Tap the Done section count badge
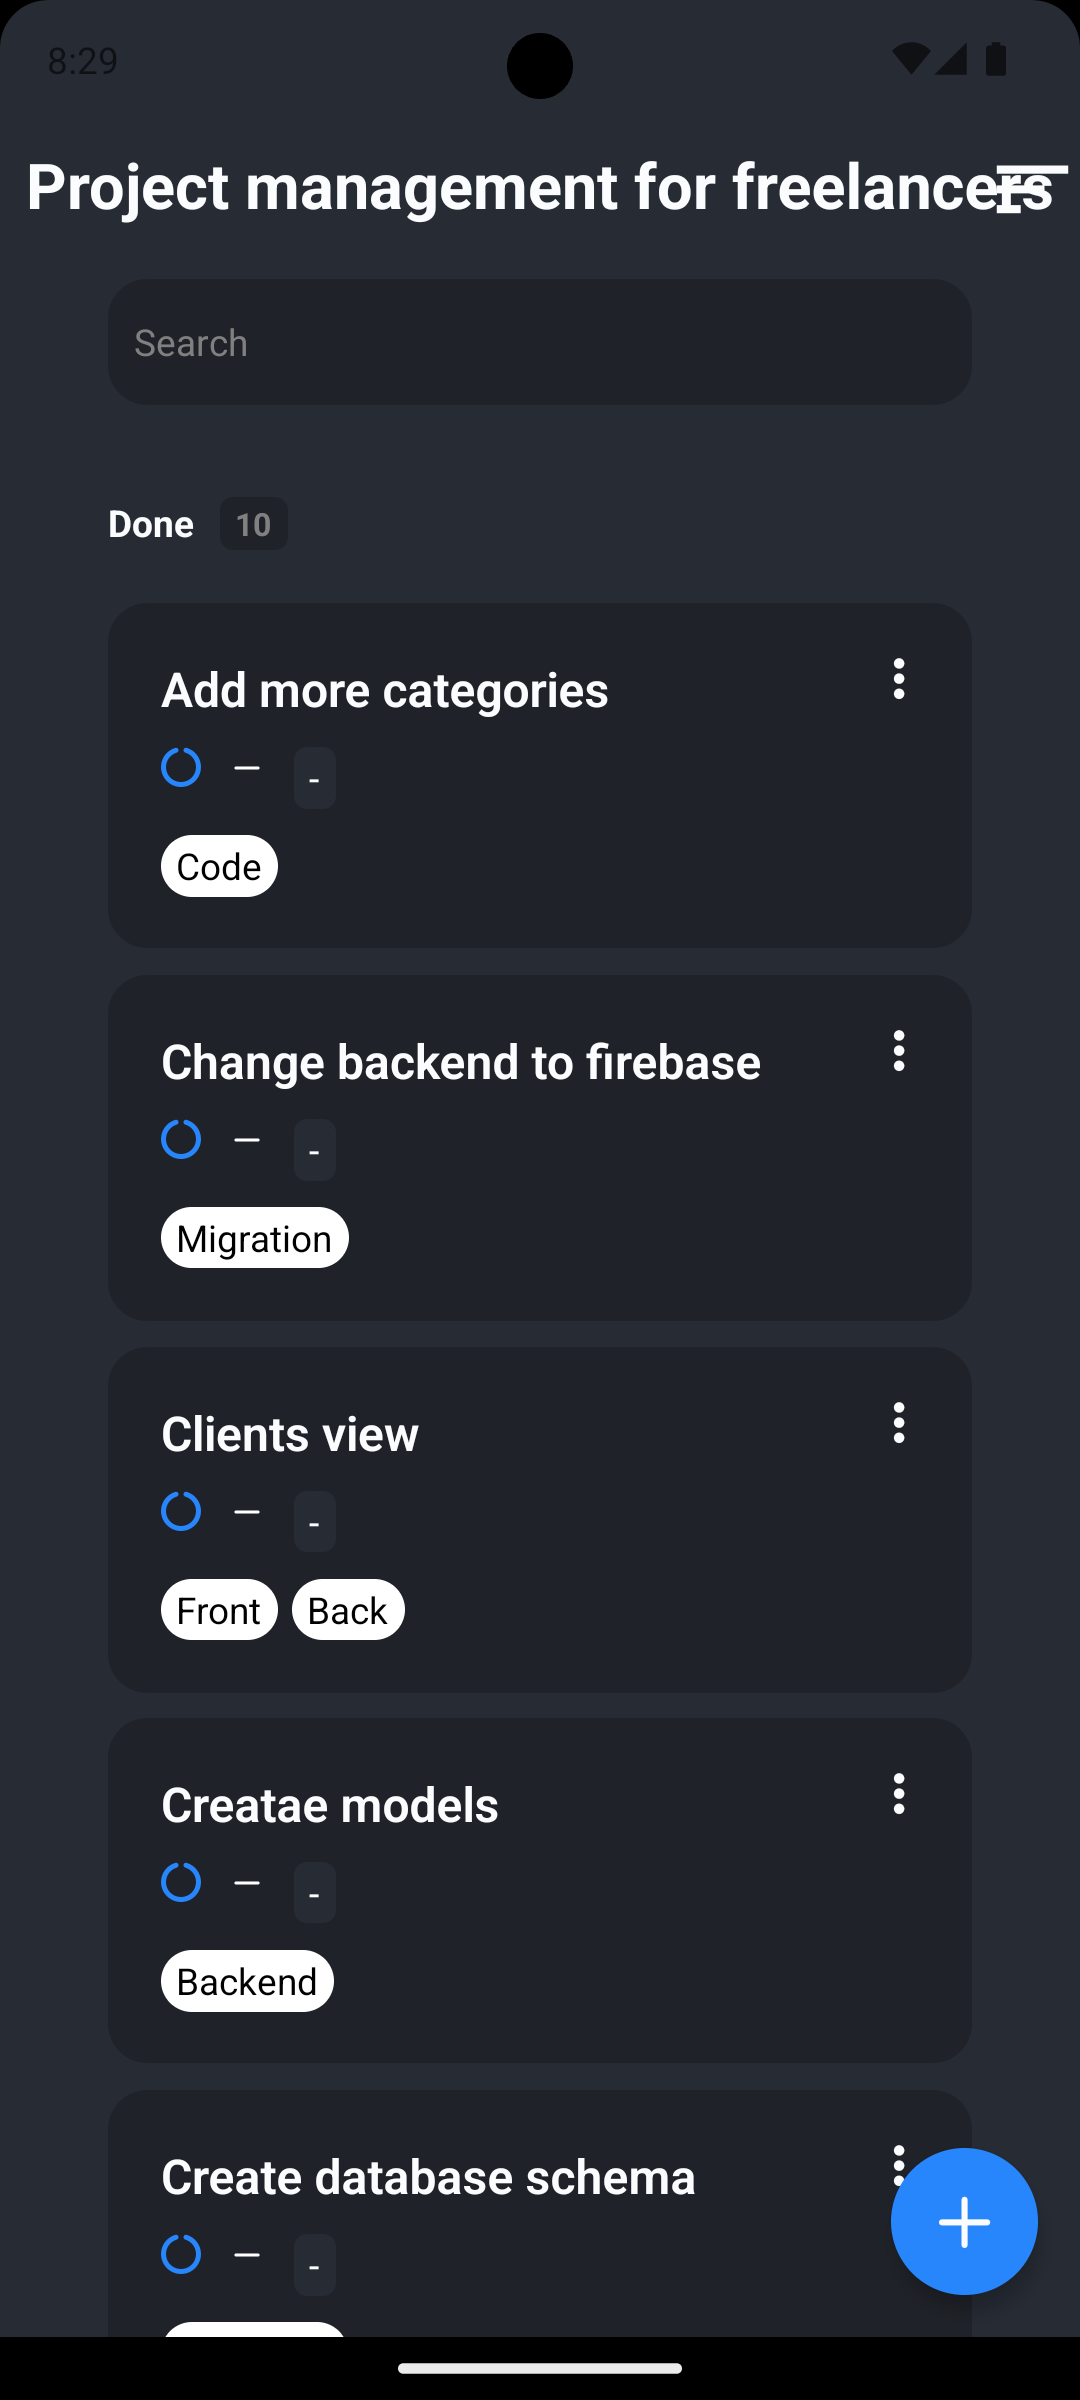This screenshot has height=2400, width=1080. (x=253, y=524)
